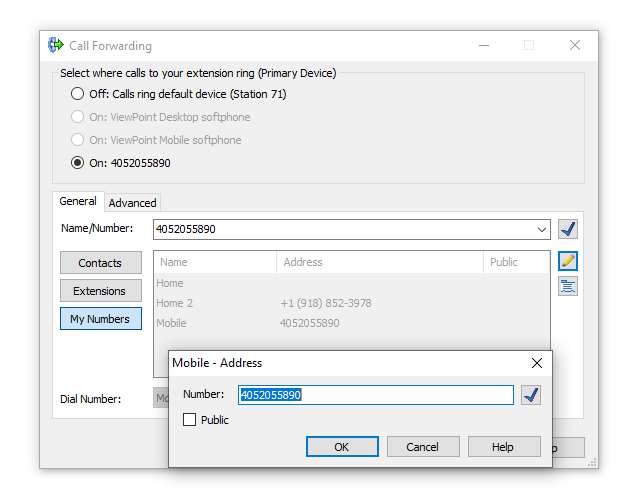Image resolution: width=620 pixels, height=503 pixels.
Task: Click the pencil edit icon beside the list
Action: pos(568,261)
